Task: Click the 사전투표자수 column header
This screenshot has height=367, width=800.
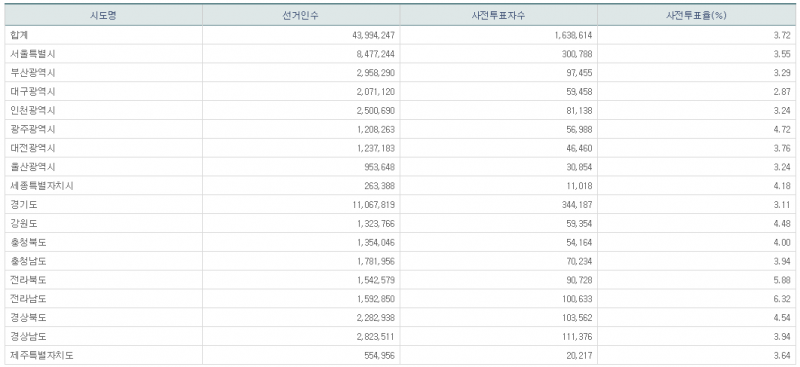Action: click(x=498, y=15)
